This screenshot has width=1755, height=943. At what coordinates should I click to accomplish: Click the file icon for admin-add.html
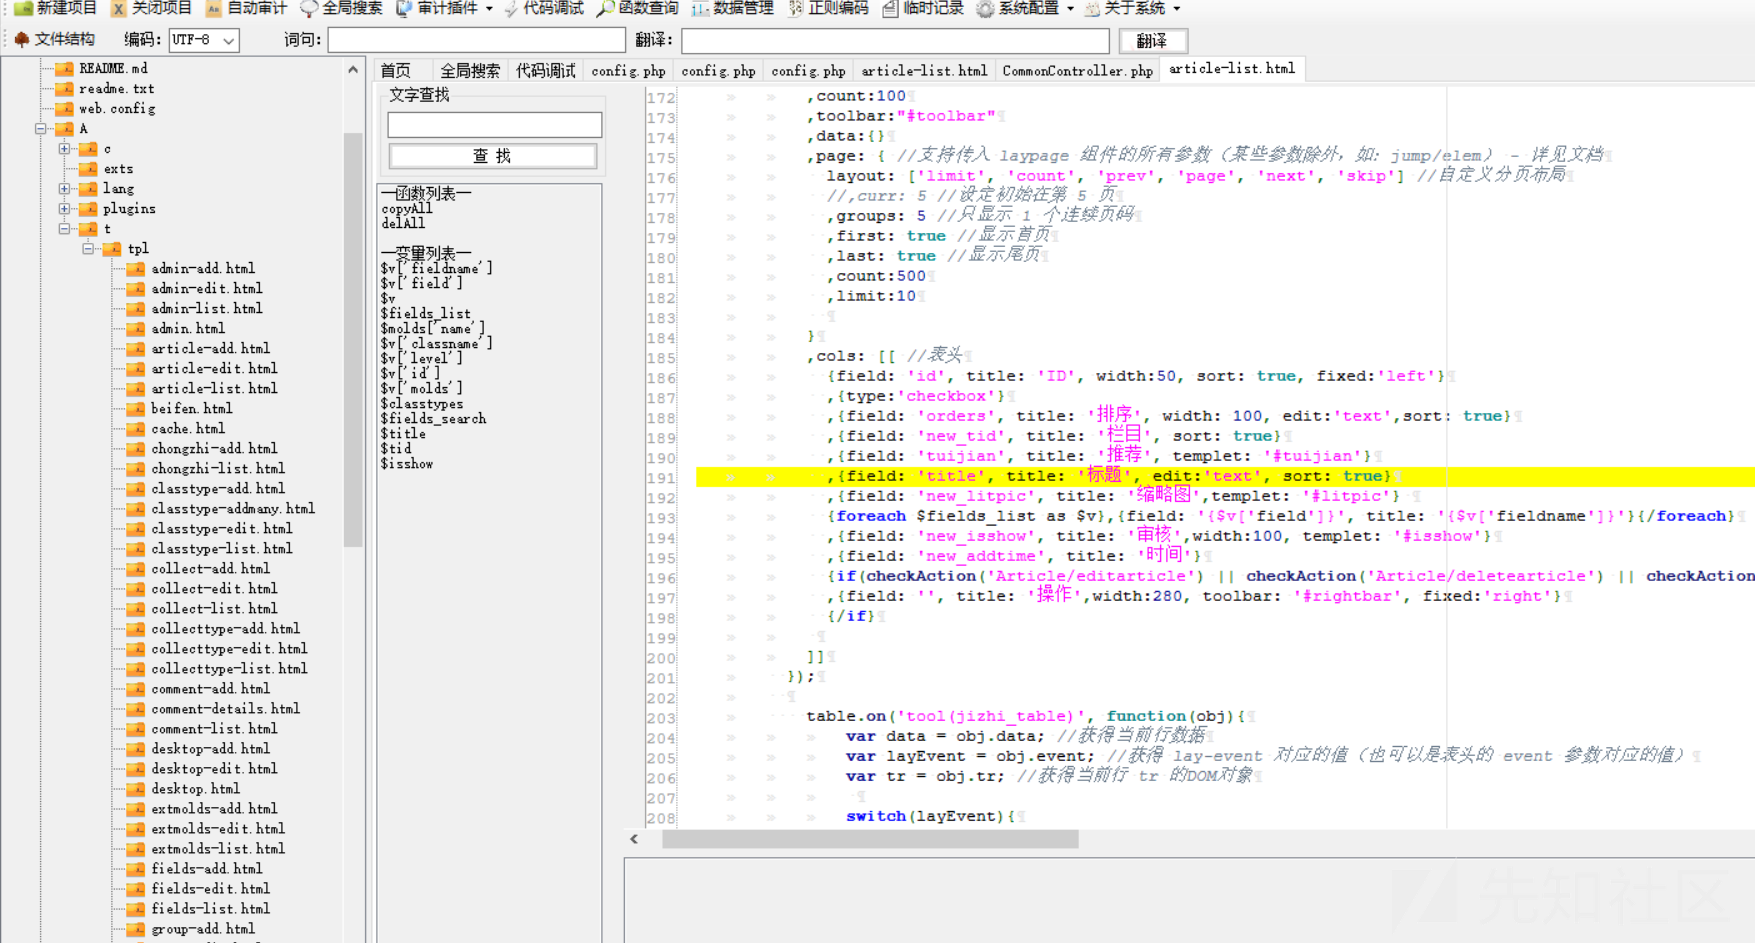pyautogui.click(x=136, y=268)
